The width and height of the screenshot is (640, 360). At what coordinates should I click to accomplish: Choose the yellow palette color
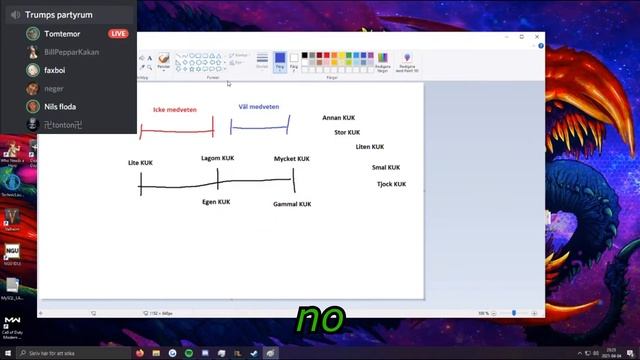tap(342, 55)
